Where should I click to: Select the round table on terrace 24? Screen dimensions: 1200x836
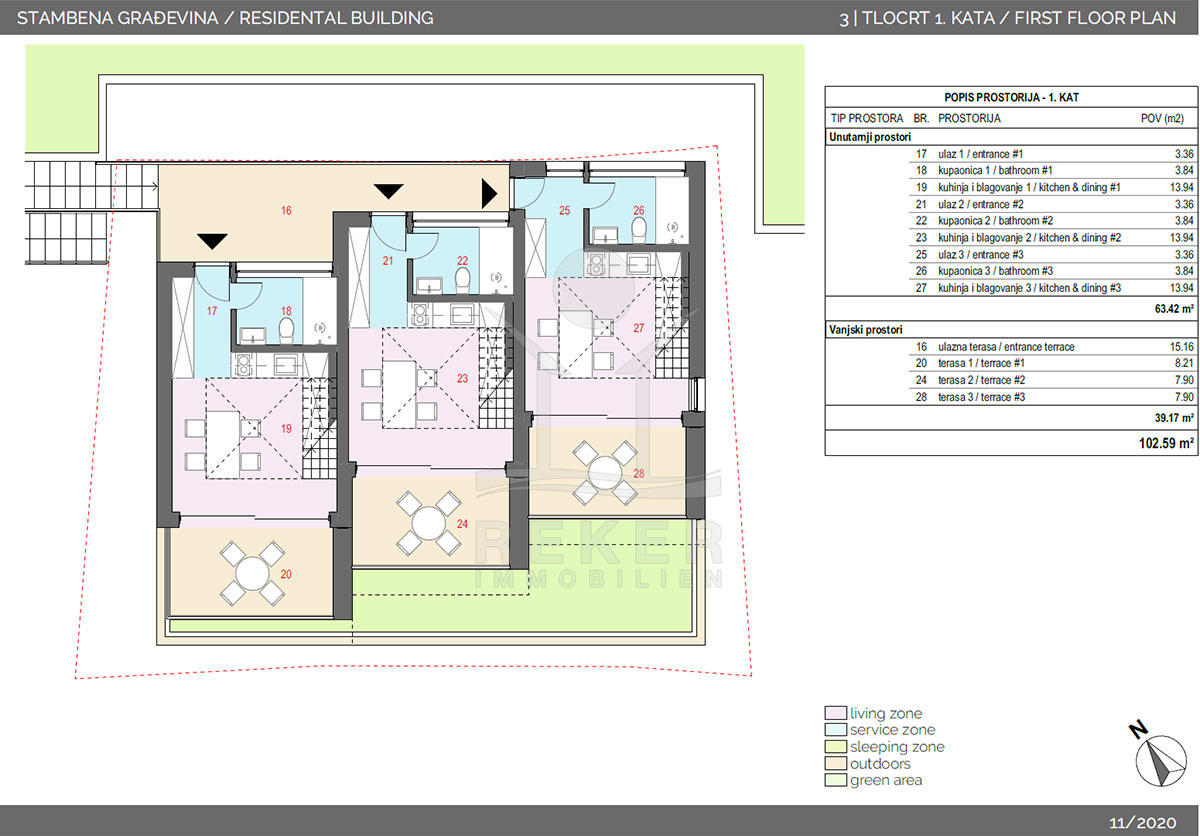pyautogui.click(x=428, y=524)
